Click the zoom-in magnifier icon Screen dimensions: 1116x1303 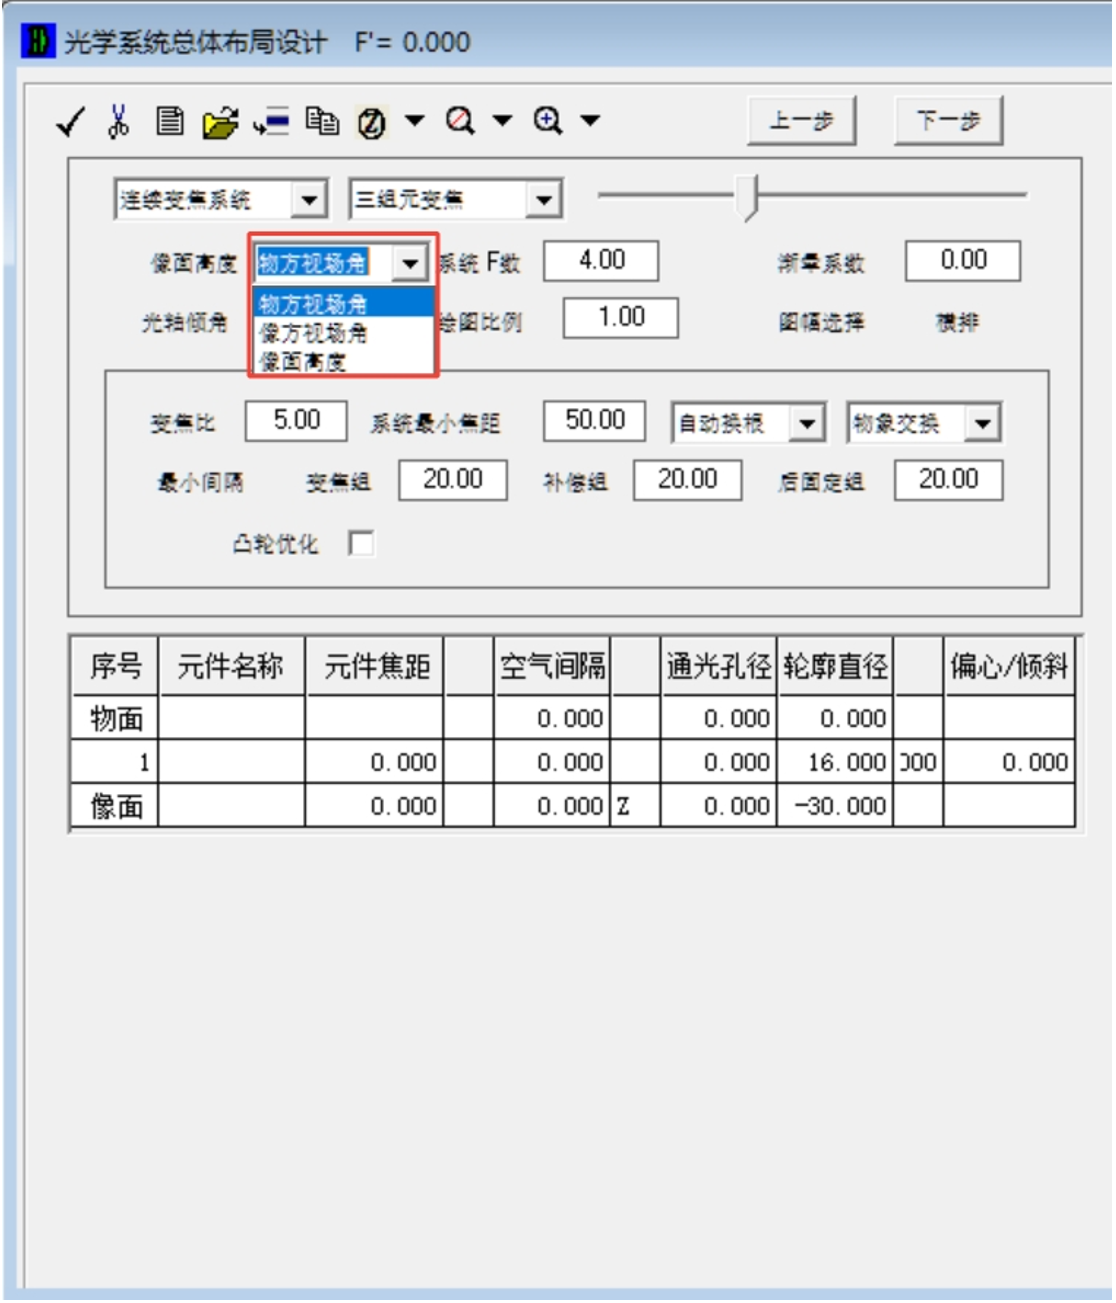547,121
